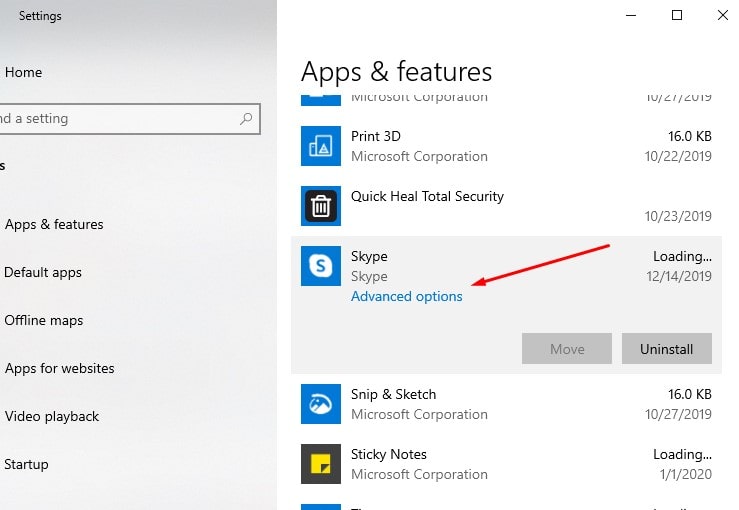
Task: Open Offline maps settings page
Action: (43, 321)
